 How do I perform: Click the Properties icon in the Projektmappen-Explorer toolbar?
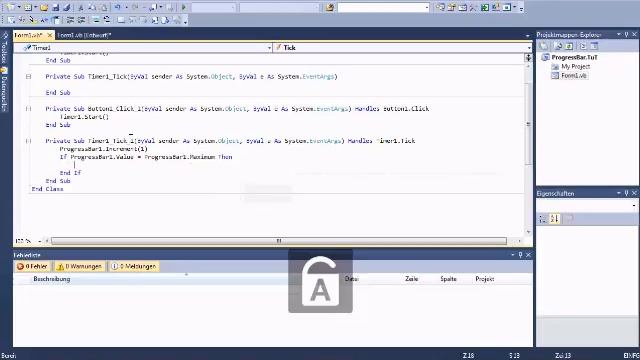pos(544,46)
